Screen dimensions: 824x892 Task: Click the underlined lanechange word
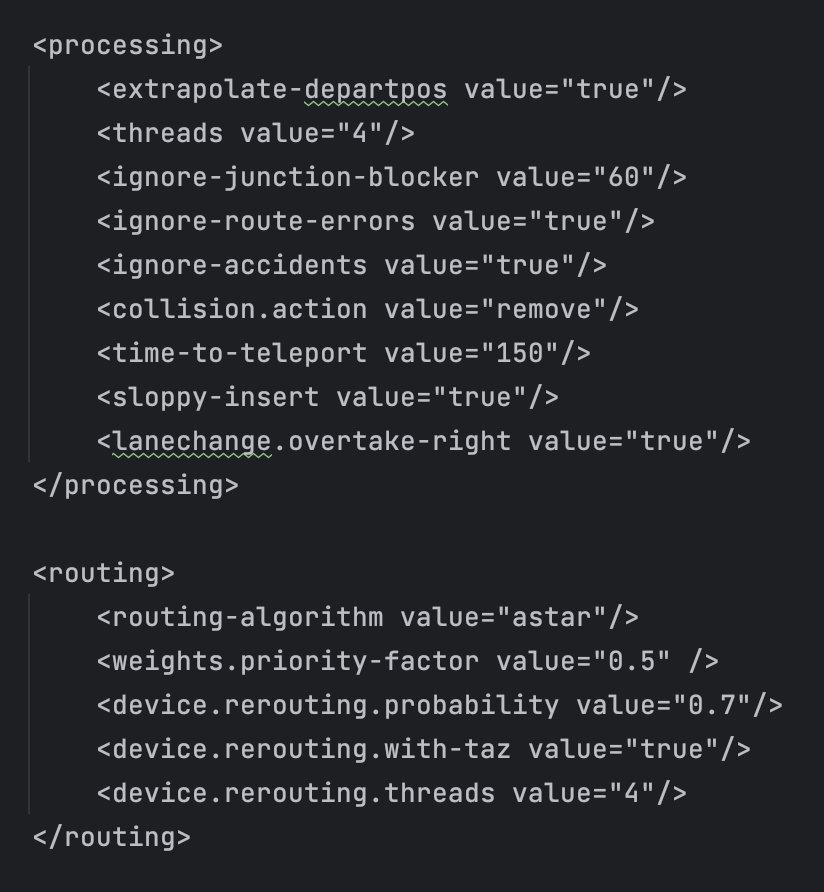192,441
